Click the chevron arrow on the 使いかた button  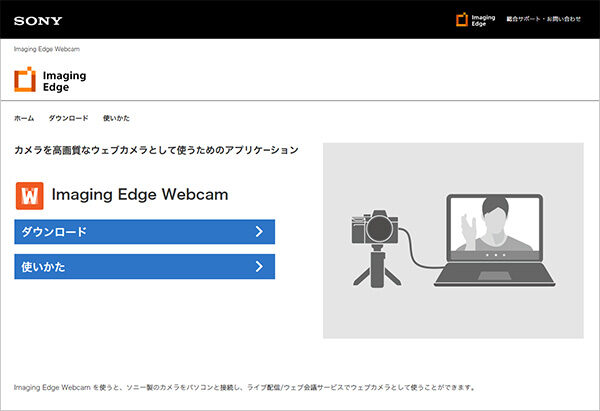[259, 266]
